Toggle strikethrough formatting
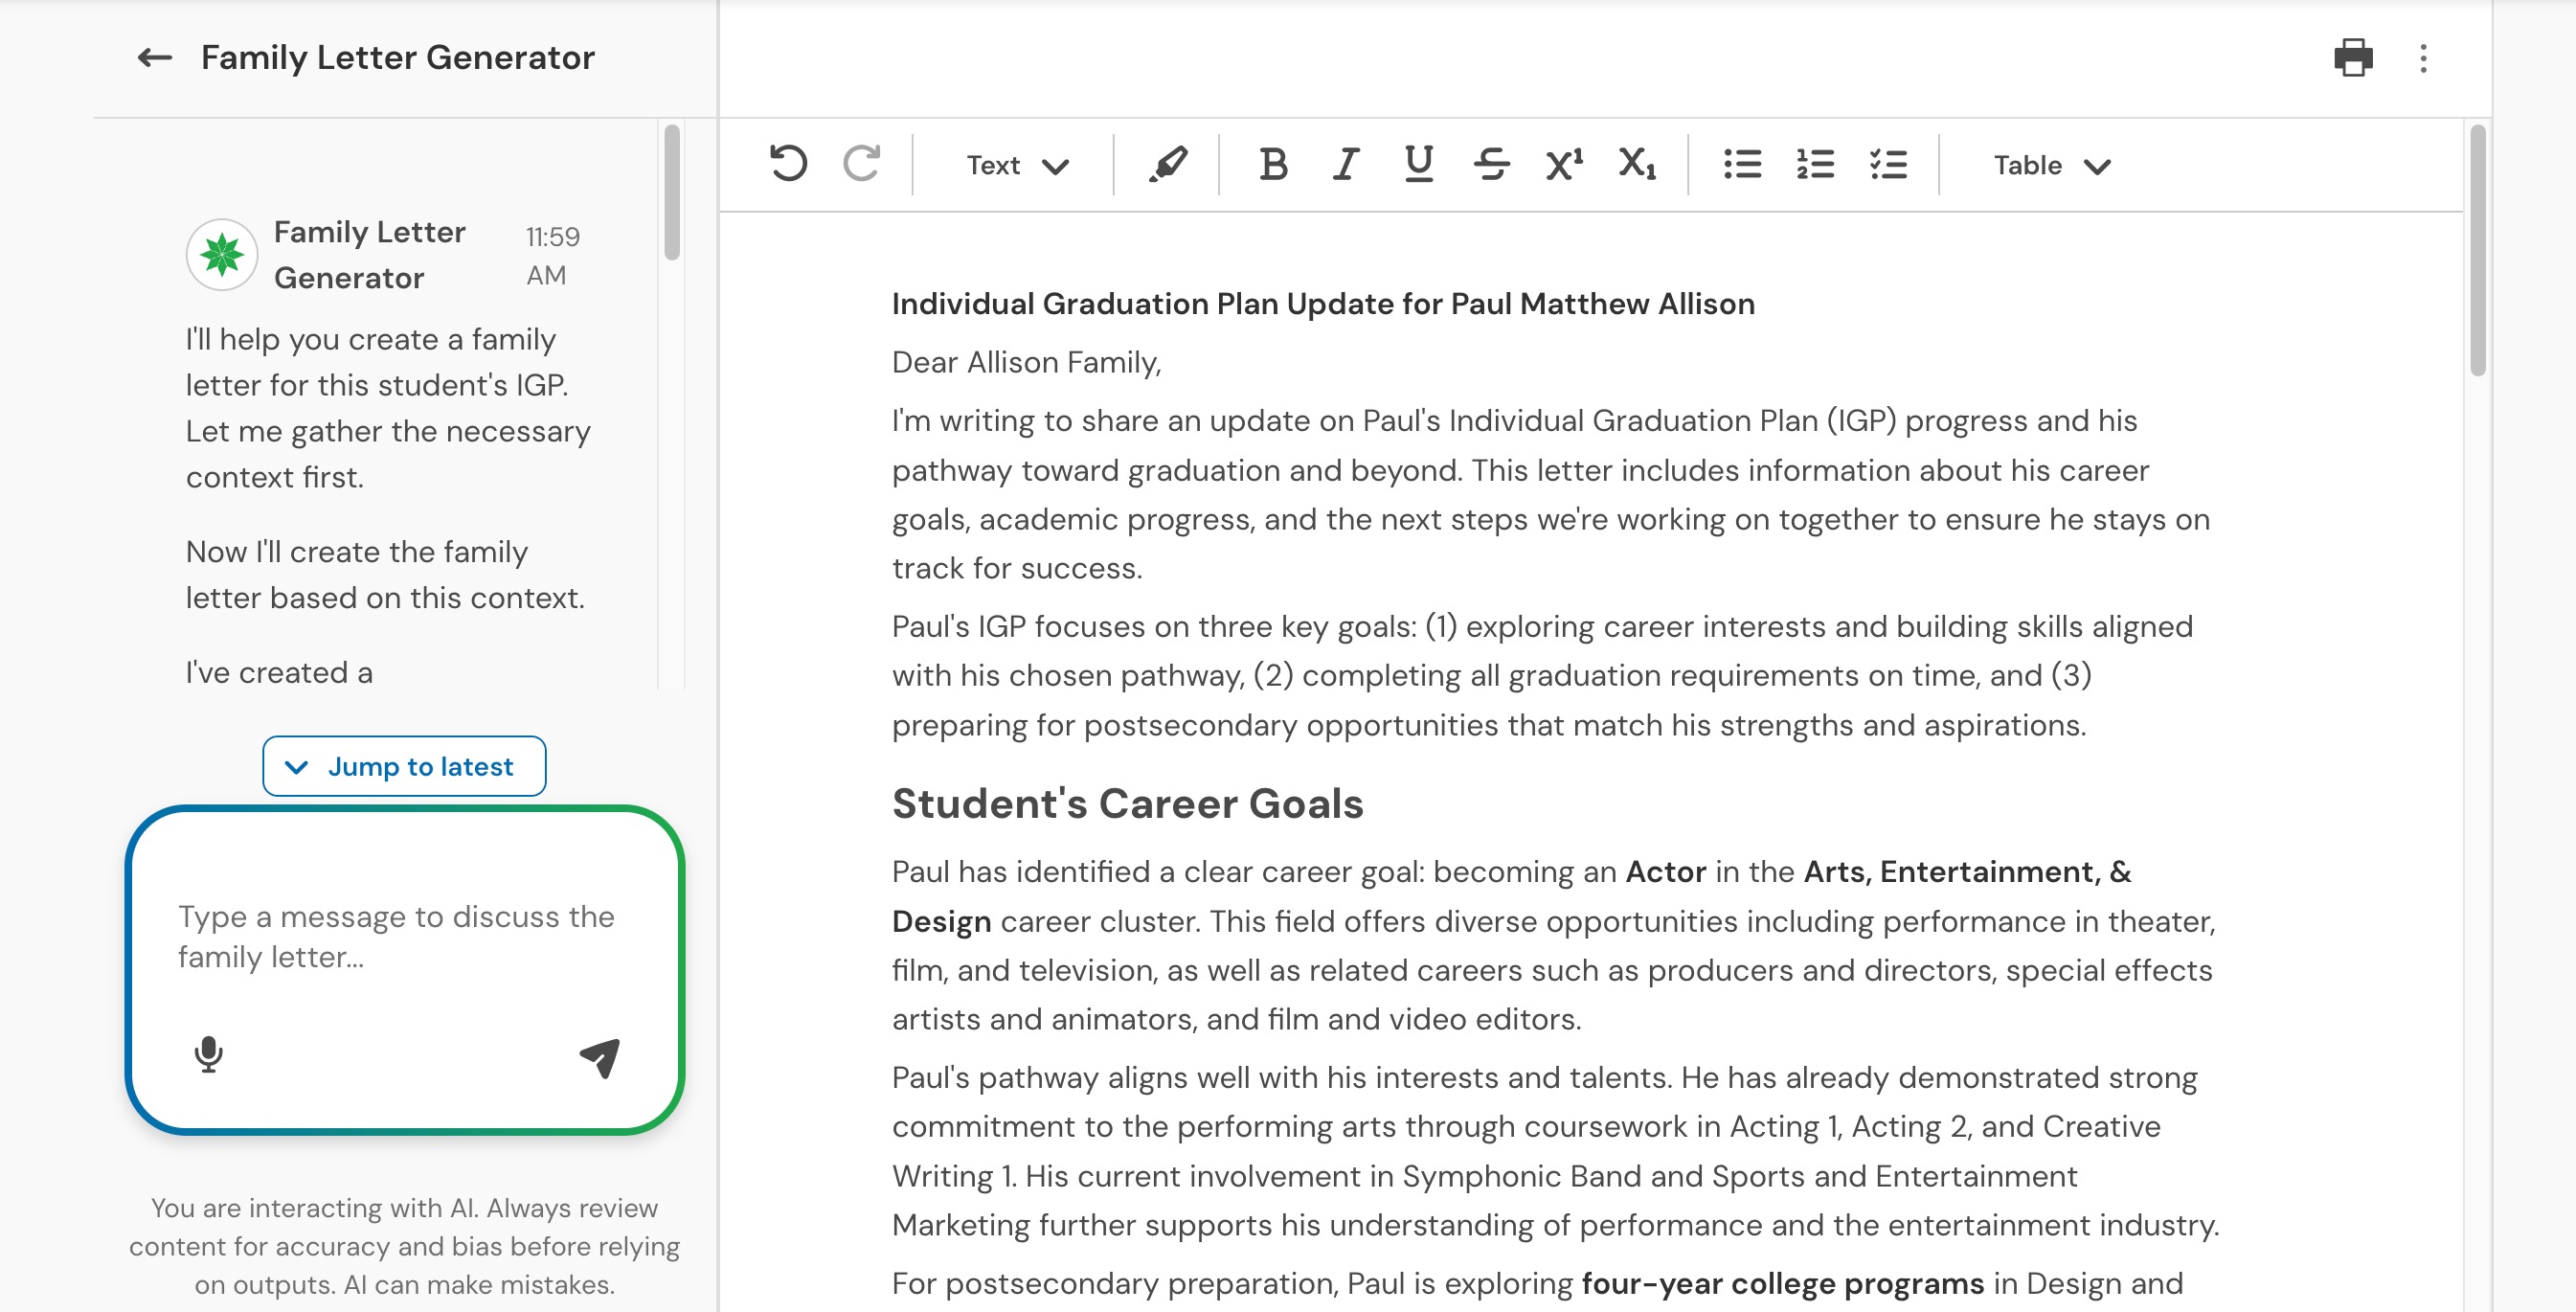Image resolution: width=2576 pixels, height=1312 pixels. pyautogui.click(x=1491, y=164)
